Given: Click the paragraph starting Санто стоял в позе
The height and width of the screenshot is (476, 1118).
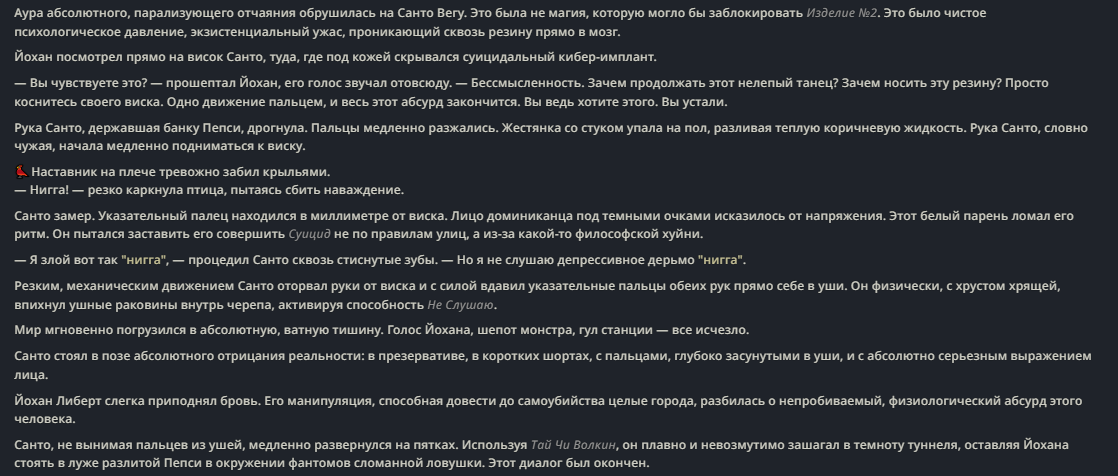Looking at the screenshot, I should (x=553, y=366).
